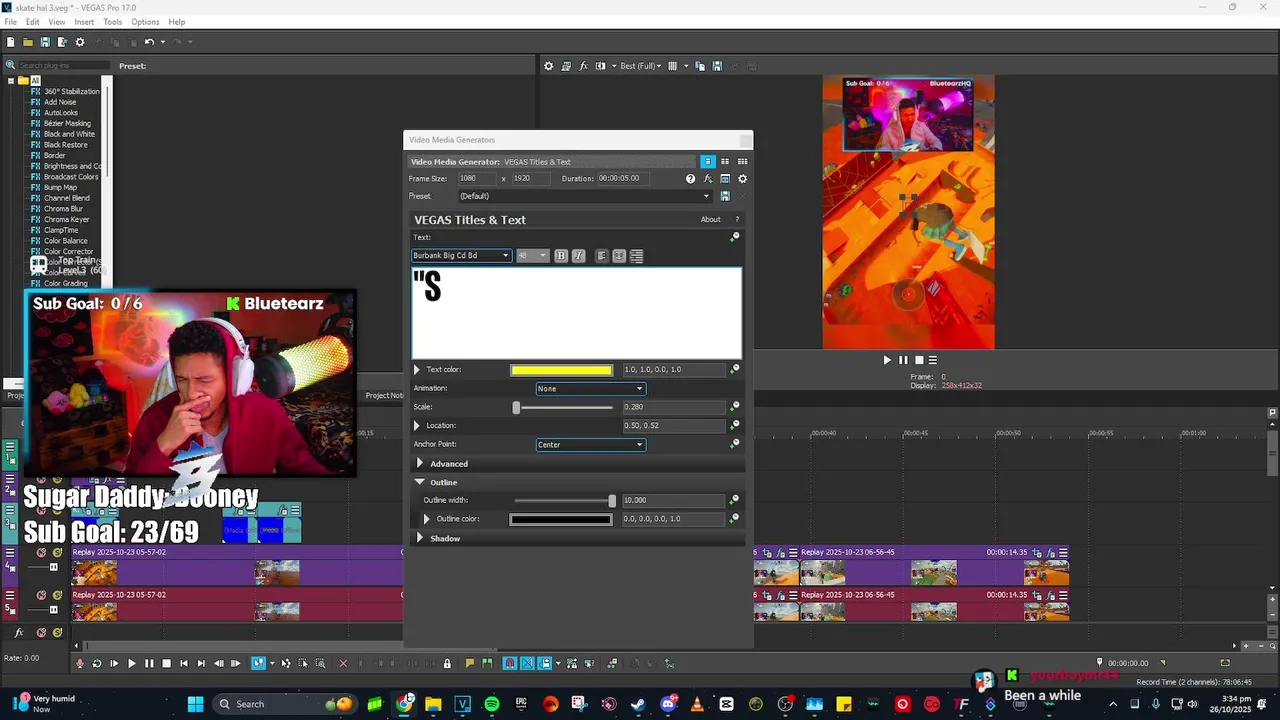Pause playback in the transport bar
Screen dimensions: 1280x720
pos(149,663)
